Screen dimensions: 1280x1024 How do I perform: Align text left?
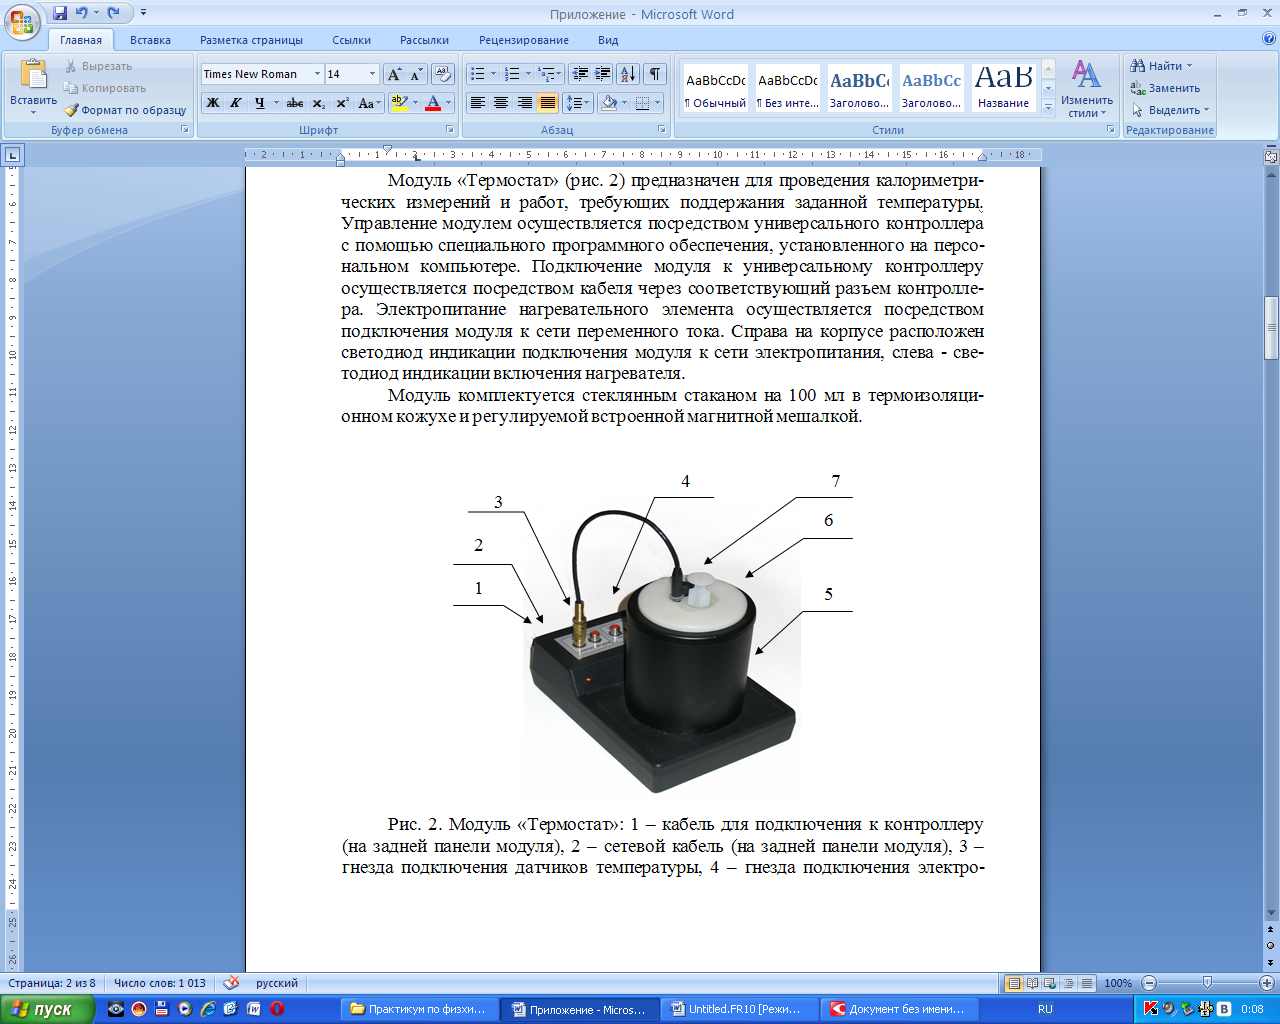478,102
